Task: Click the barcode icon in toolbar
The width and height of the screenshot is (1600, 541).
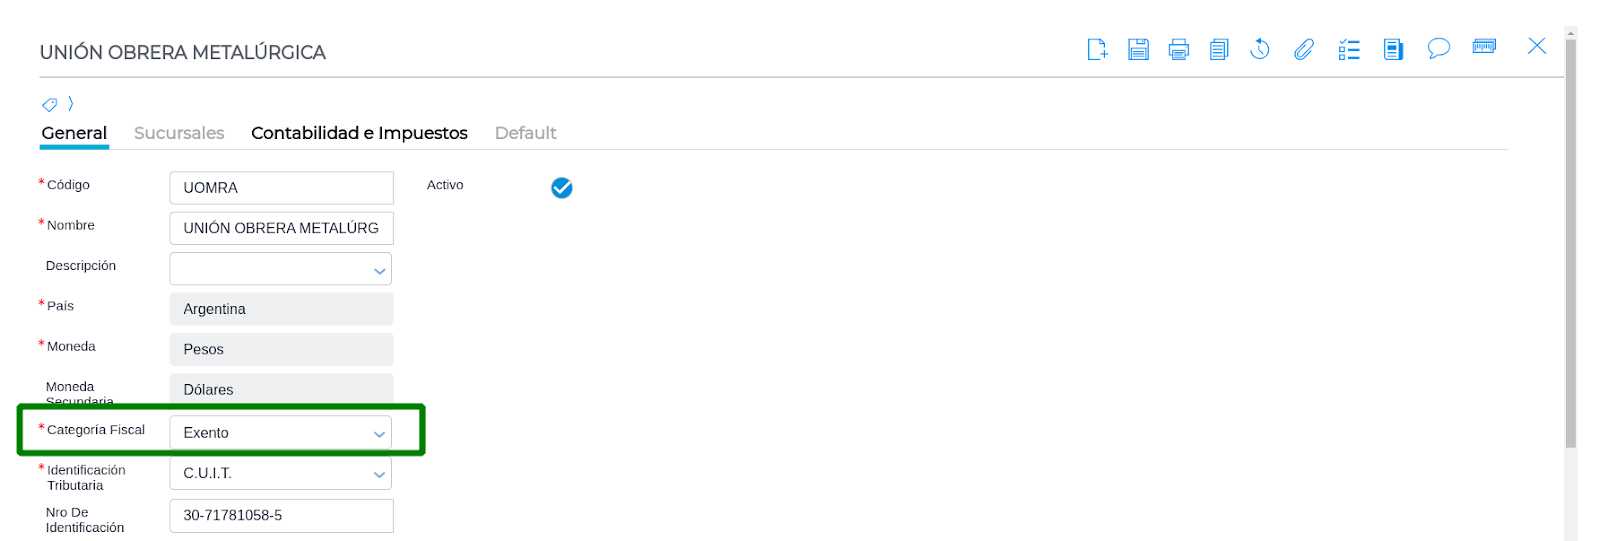Action: tap(1484, 47)
